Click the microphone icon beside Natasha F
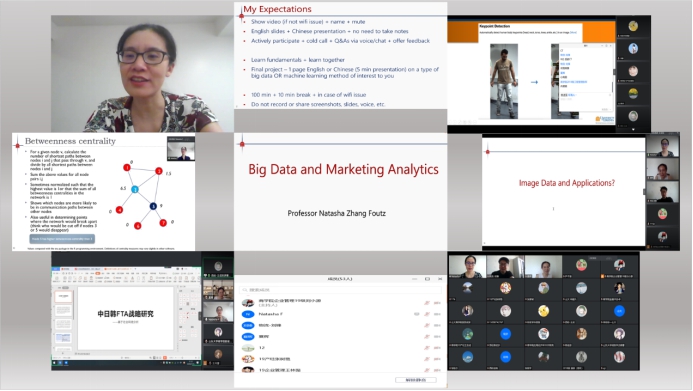 (427, 314)
